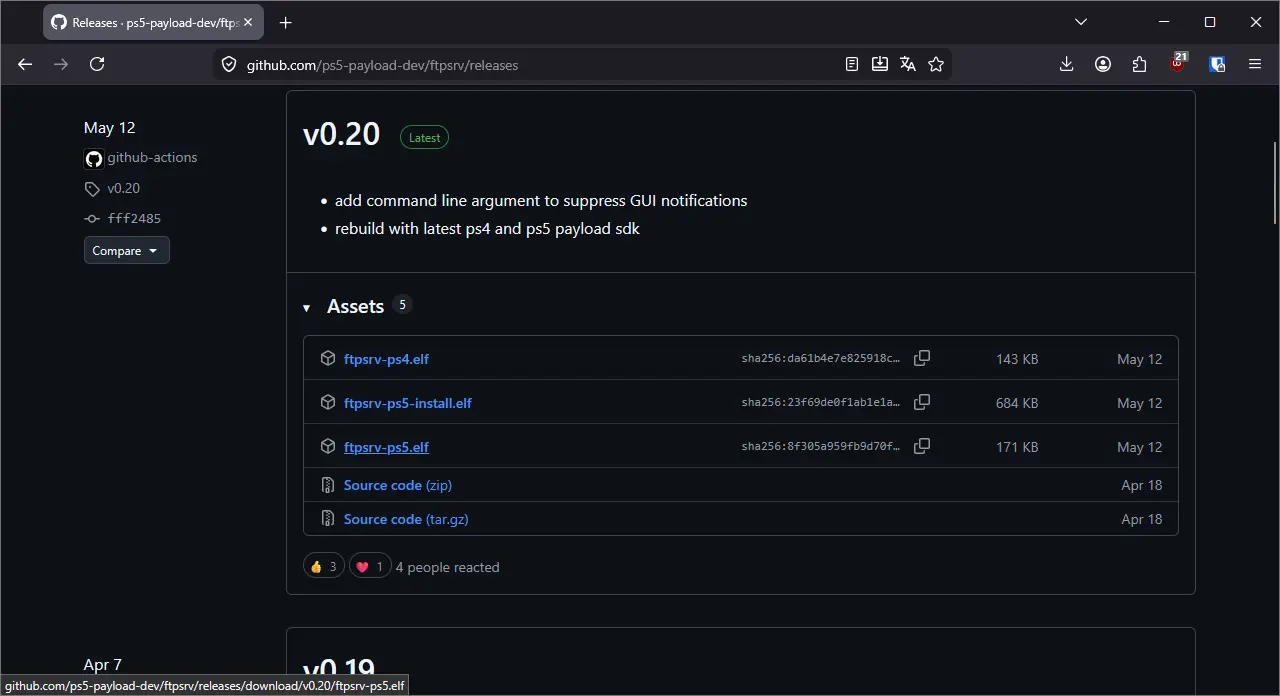The image size is (1280, 696).
Task: Open commit fff2485
Action: click(x=134, y=218)
